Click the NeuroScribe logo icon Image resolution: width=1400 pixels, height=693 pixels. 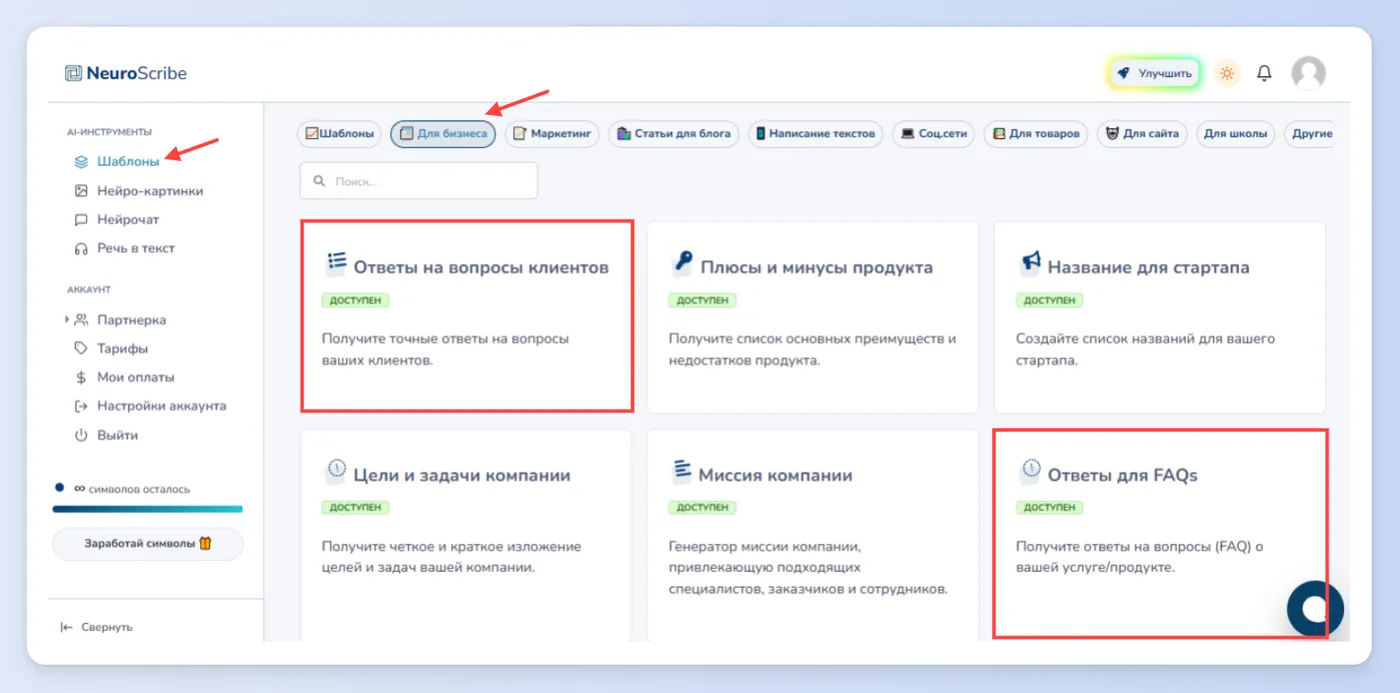pyautogui.click(x=73, y=73)
